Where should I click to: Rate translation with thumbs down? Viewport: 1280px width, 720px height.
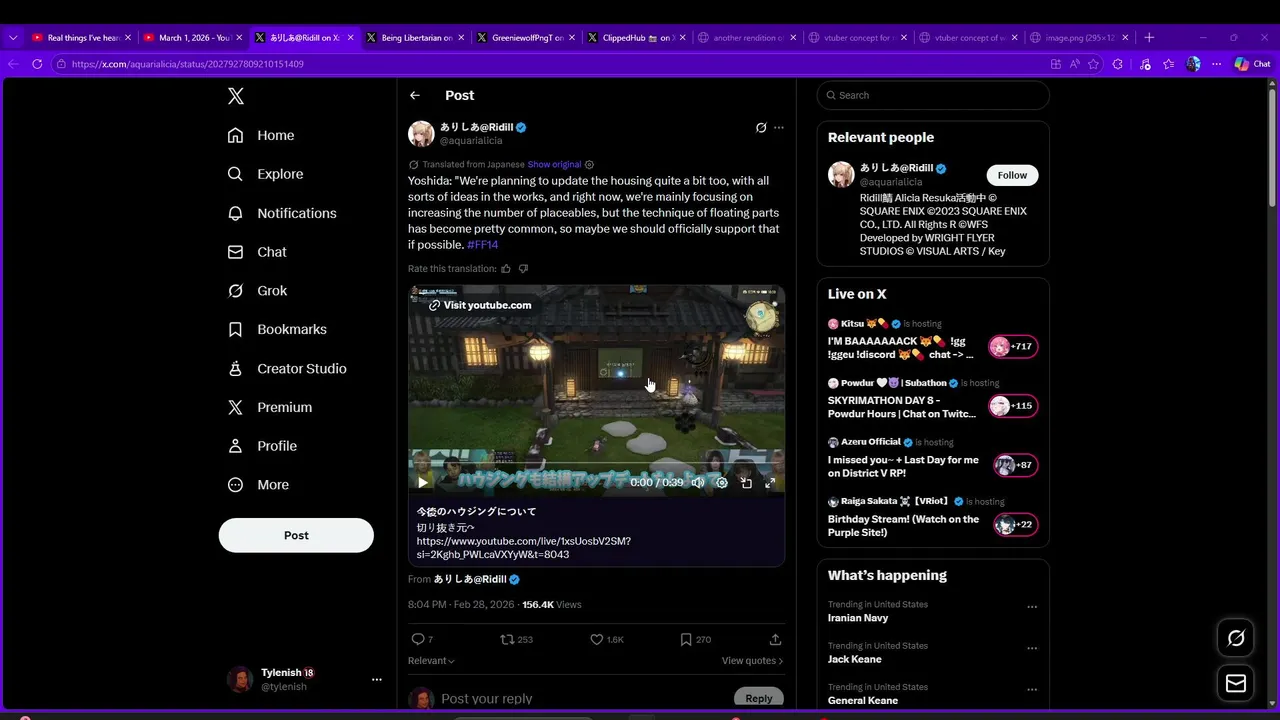coord(523,269)
